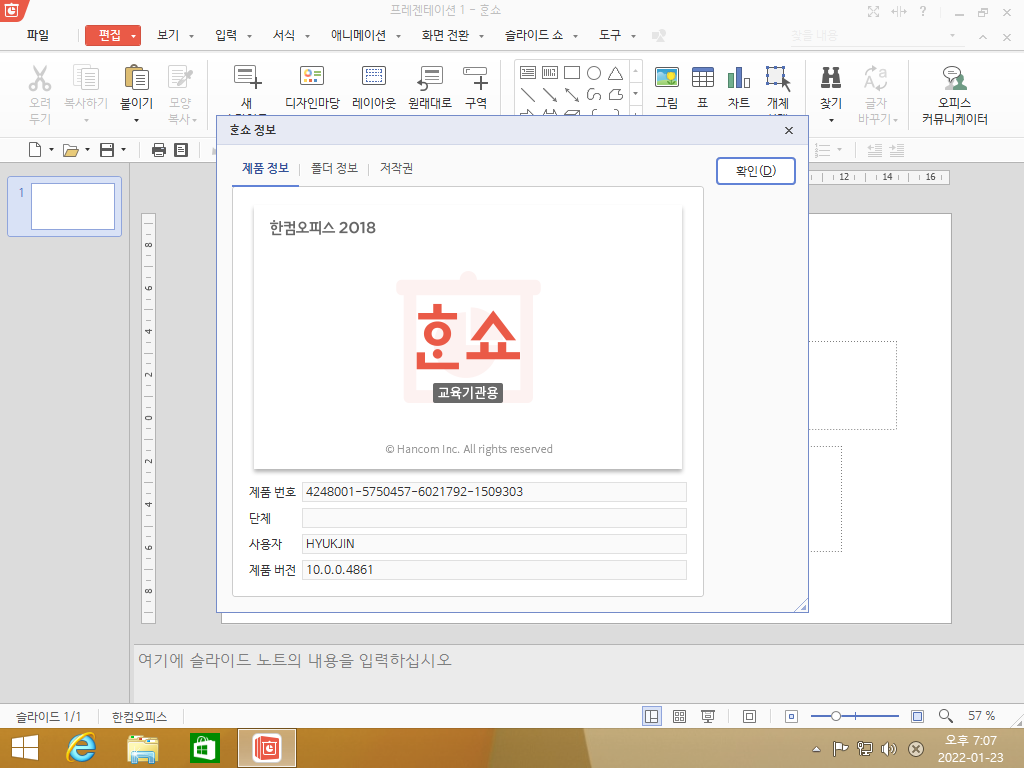
Task: Click the 57 % zoom level
Action: coord(982,716)
